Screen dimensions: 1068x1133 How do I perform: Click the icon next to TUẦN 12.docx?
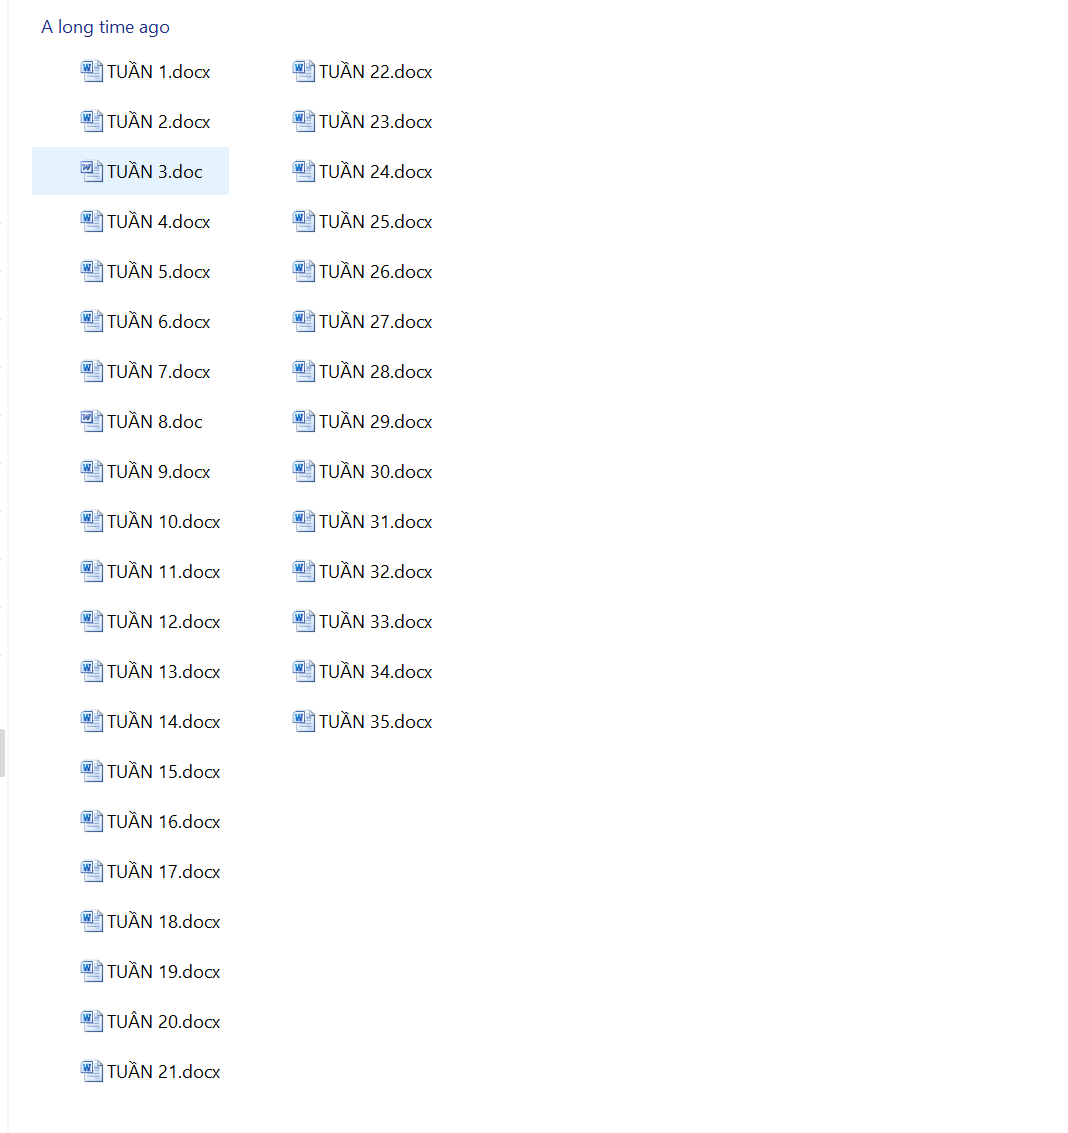coord(92,621)
